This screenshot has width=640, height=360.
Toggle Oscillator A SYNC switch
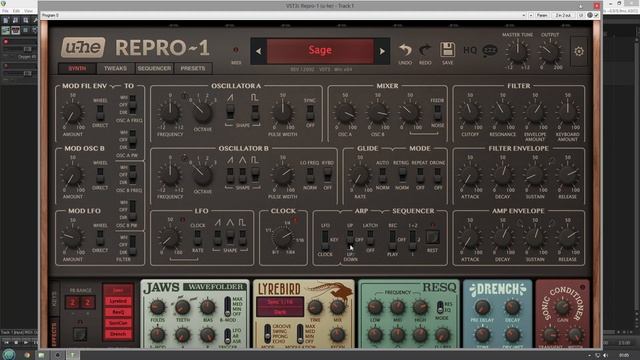[x=310, y=112]
